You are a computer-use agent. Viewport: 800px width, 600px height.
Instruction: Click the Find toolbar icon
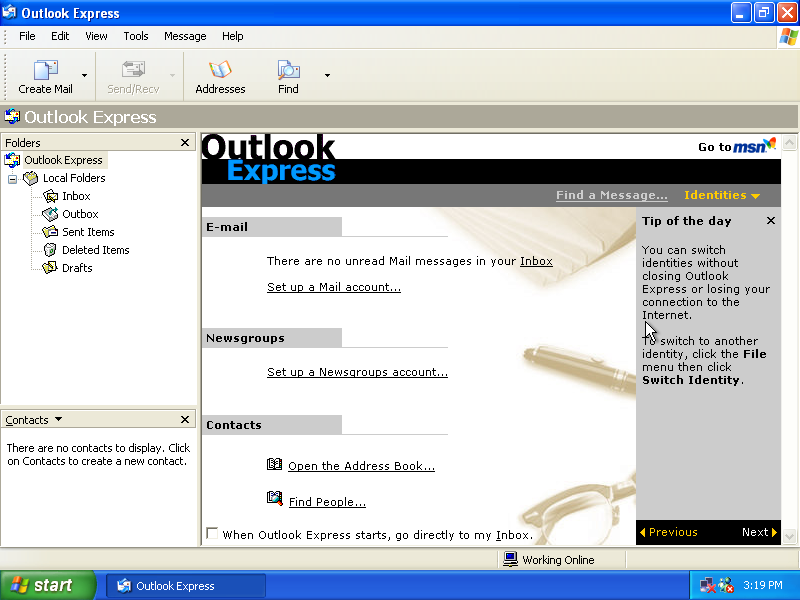pyautogui.click(x=288, y=70)
